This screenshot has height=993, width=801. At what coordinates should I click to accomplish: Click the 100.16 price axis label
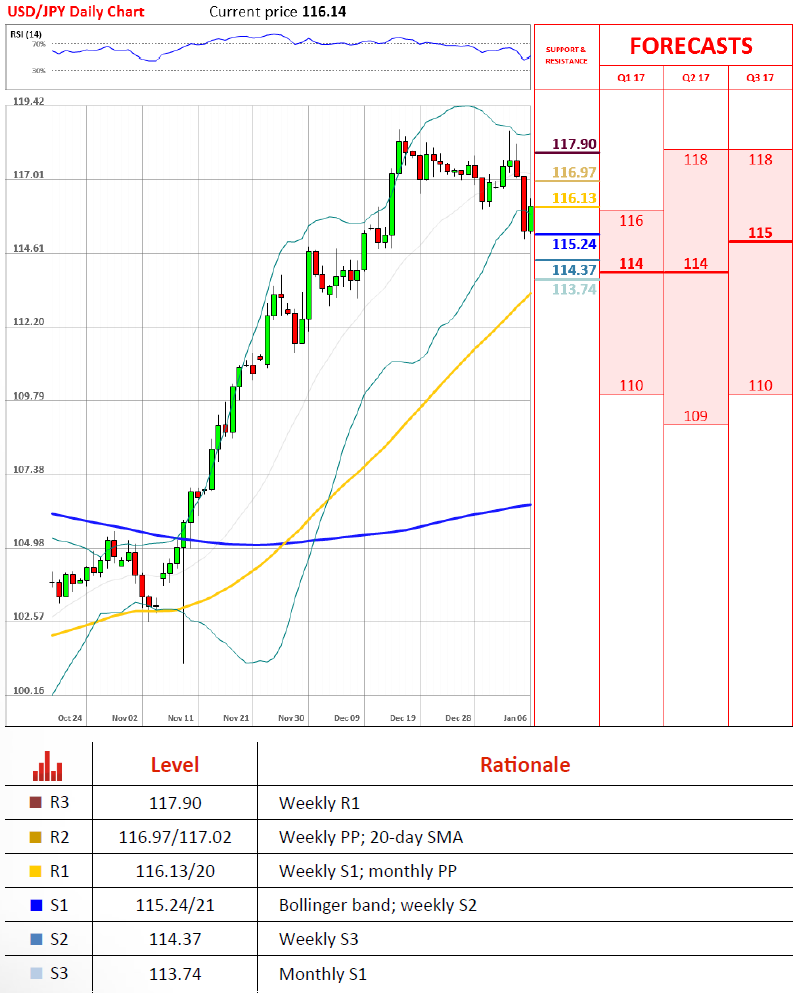click(x=28, y=690)
